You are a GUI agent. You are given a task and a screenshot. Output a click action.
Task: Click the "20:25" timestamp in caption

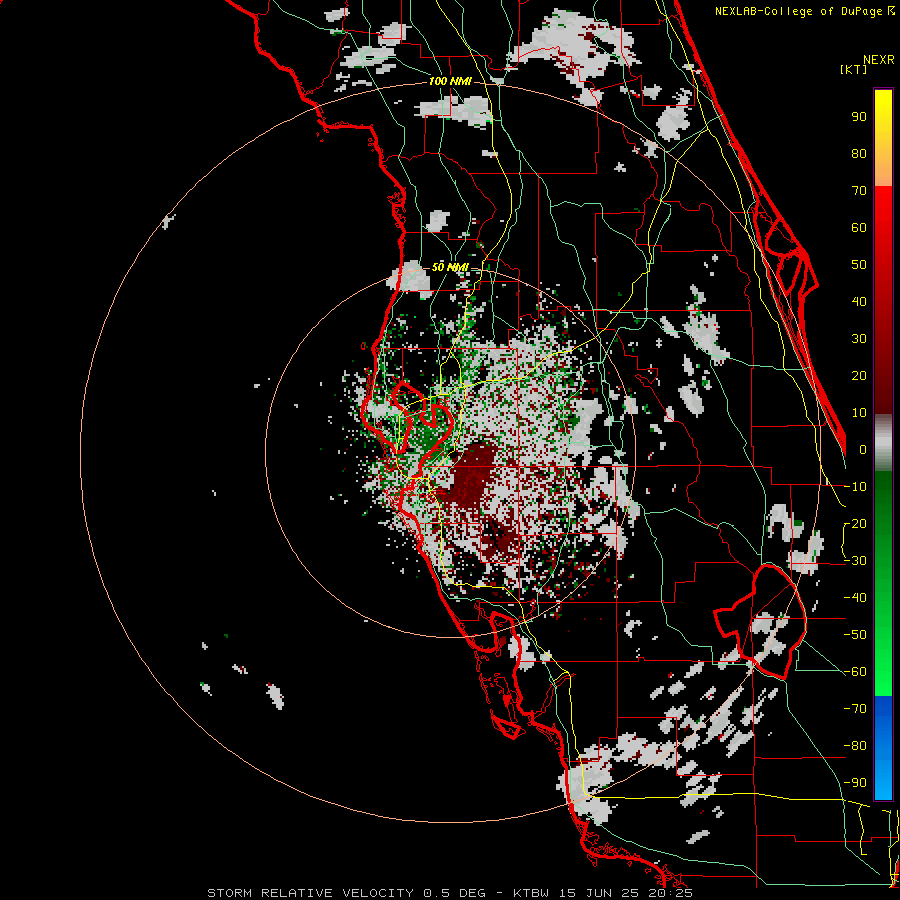(x=673, y=893)
